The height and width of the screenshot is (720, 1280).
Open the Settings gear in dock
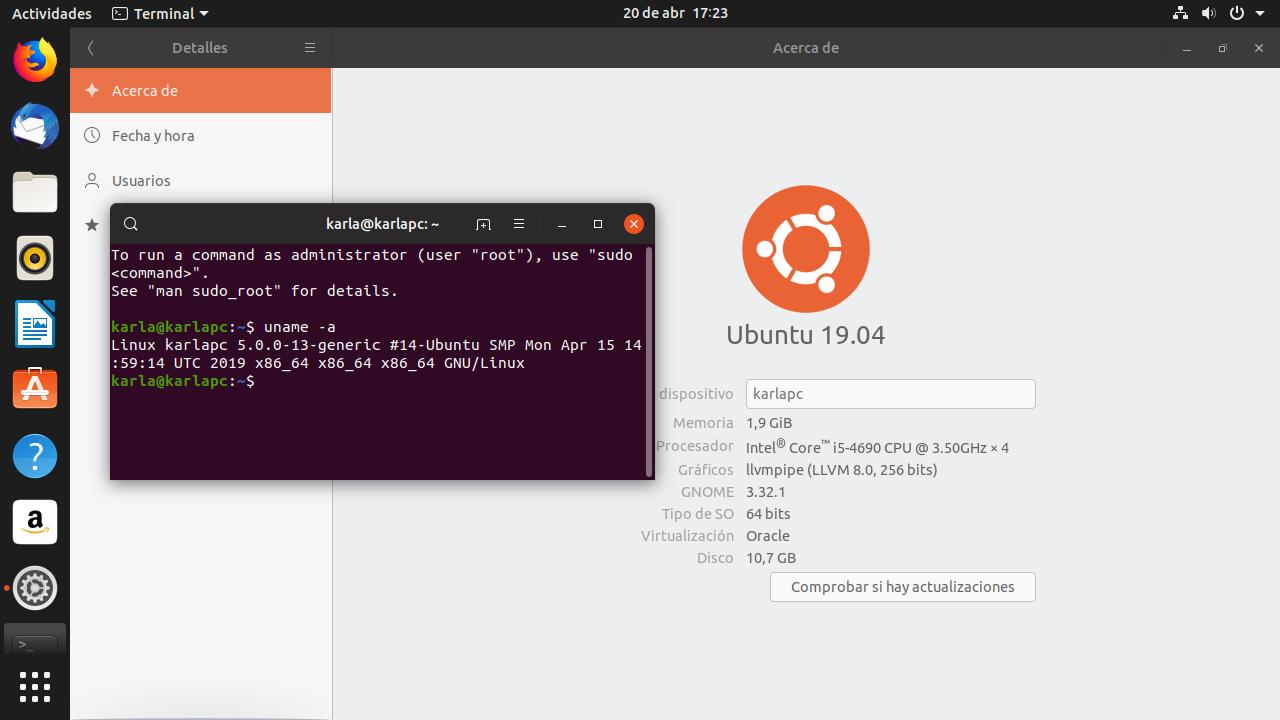point(35,588)
